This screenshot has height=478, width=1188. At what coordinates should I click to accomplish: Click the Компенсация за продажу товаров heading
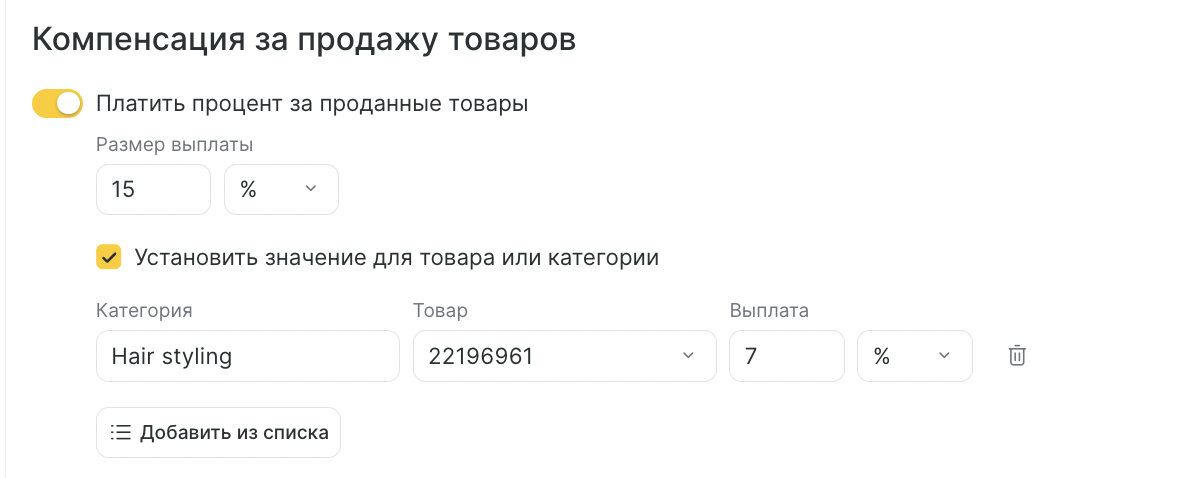pos(304,41)
